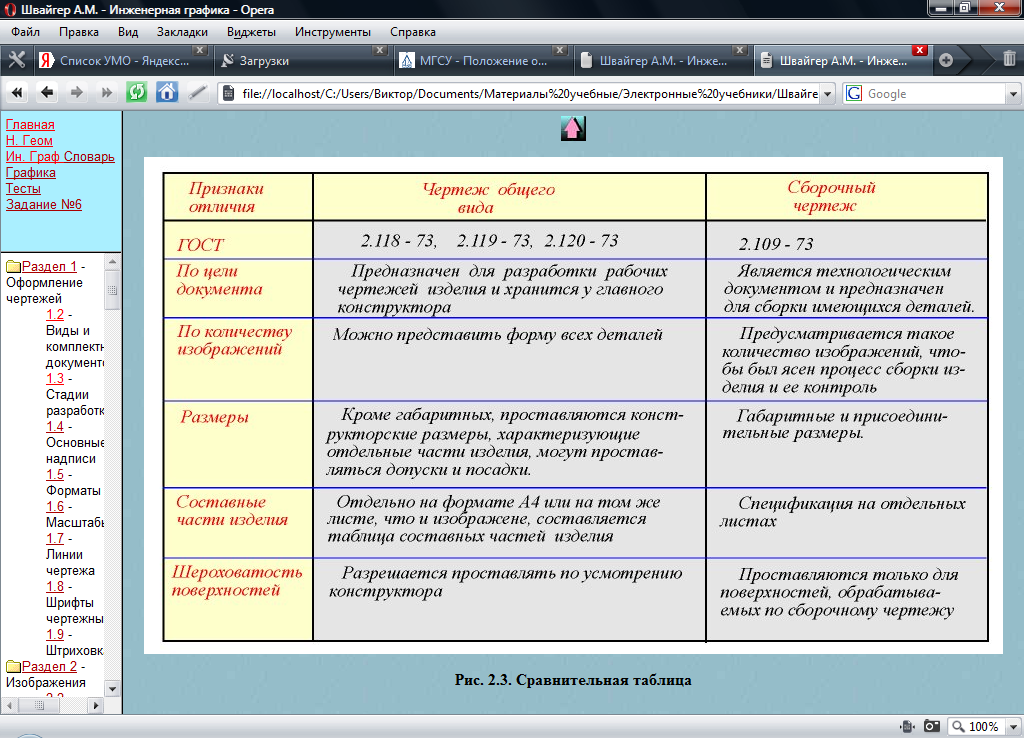Click the Google search field
Screen dimensions: 1024x738
pos(935,94)
